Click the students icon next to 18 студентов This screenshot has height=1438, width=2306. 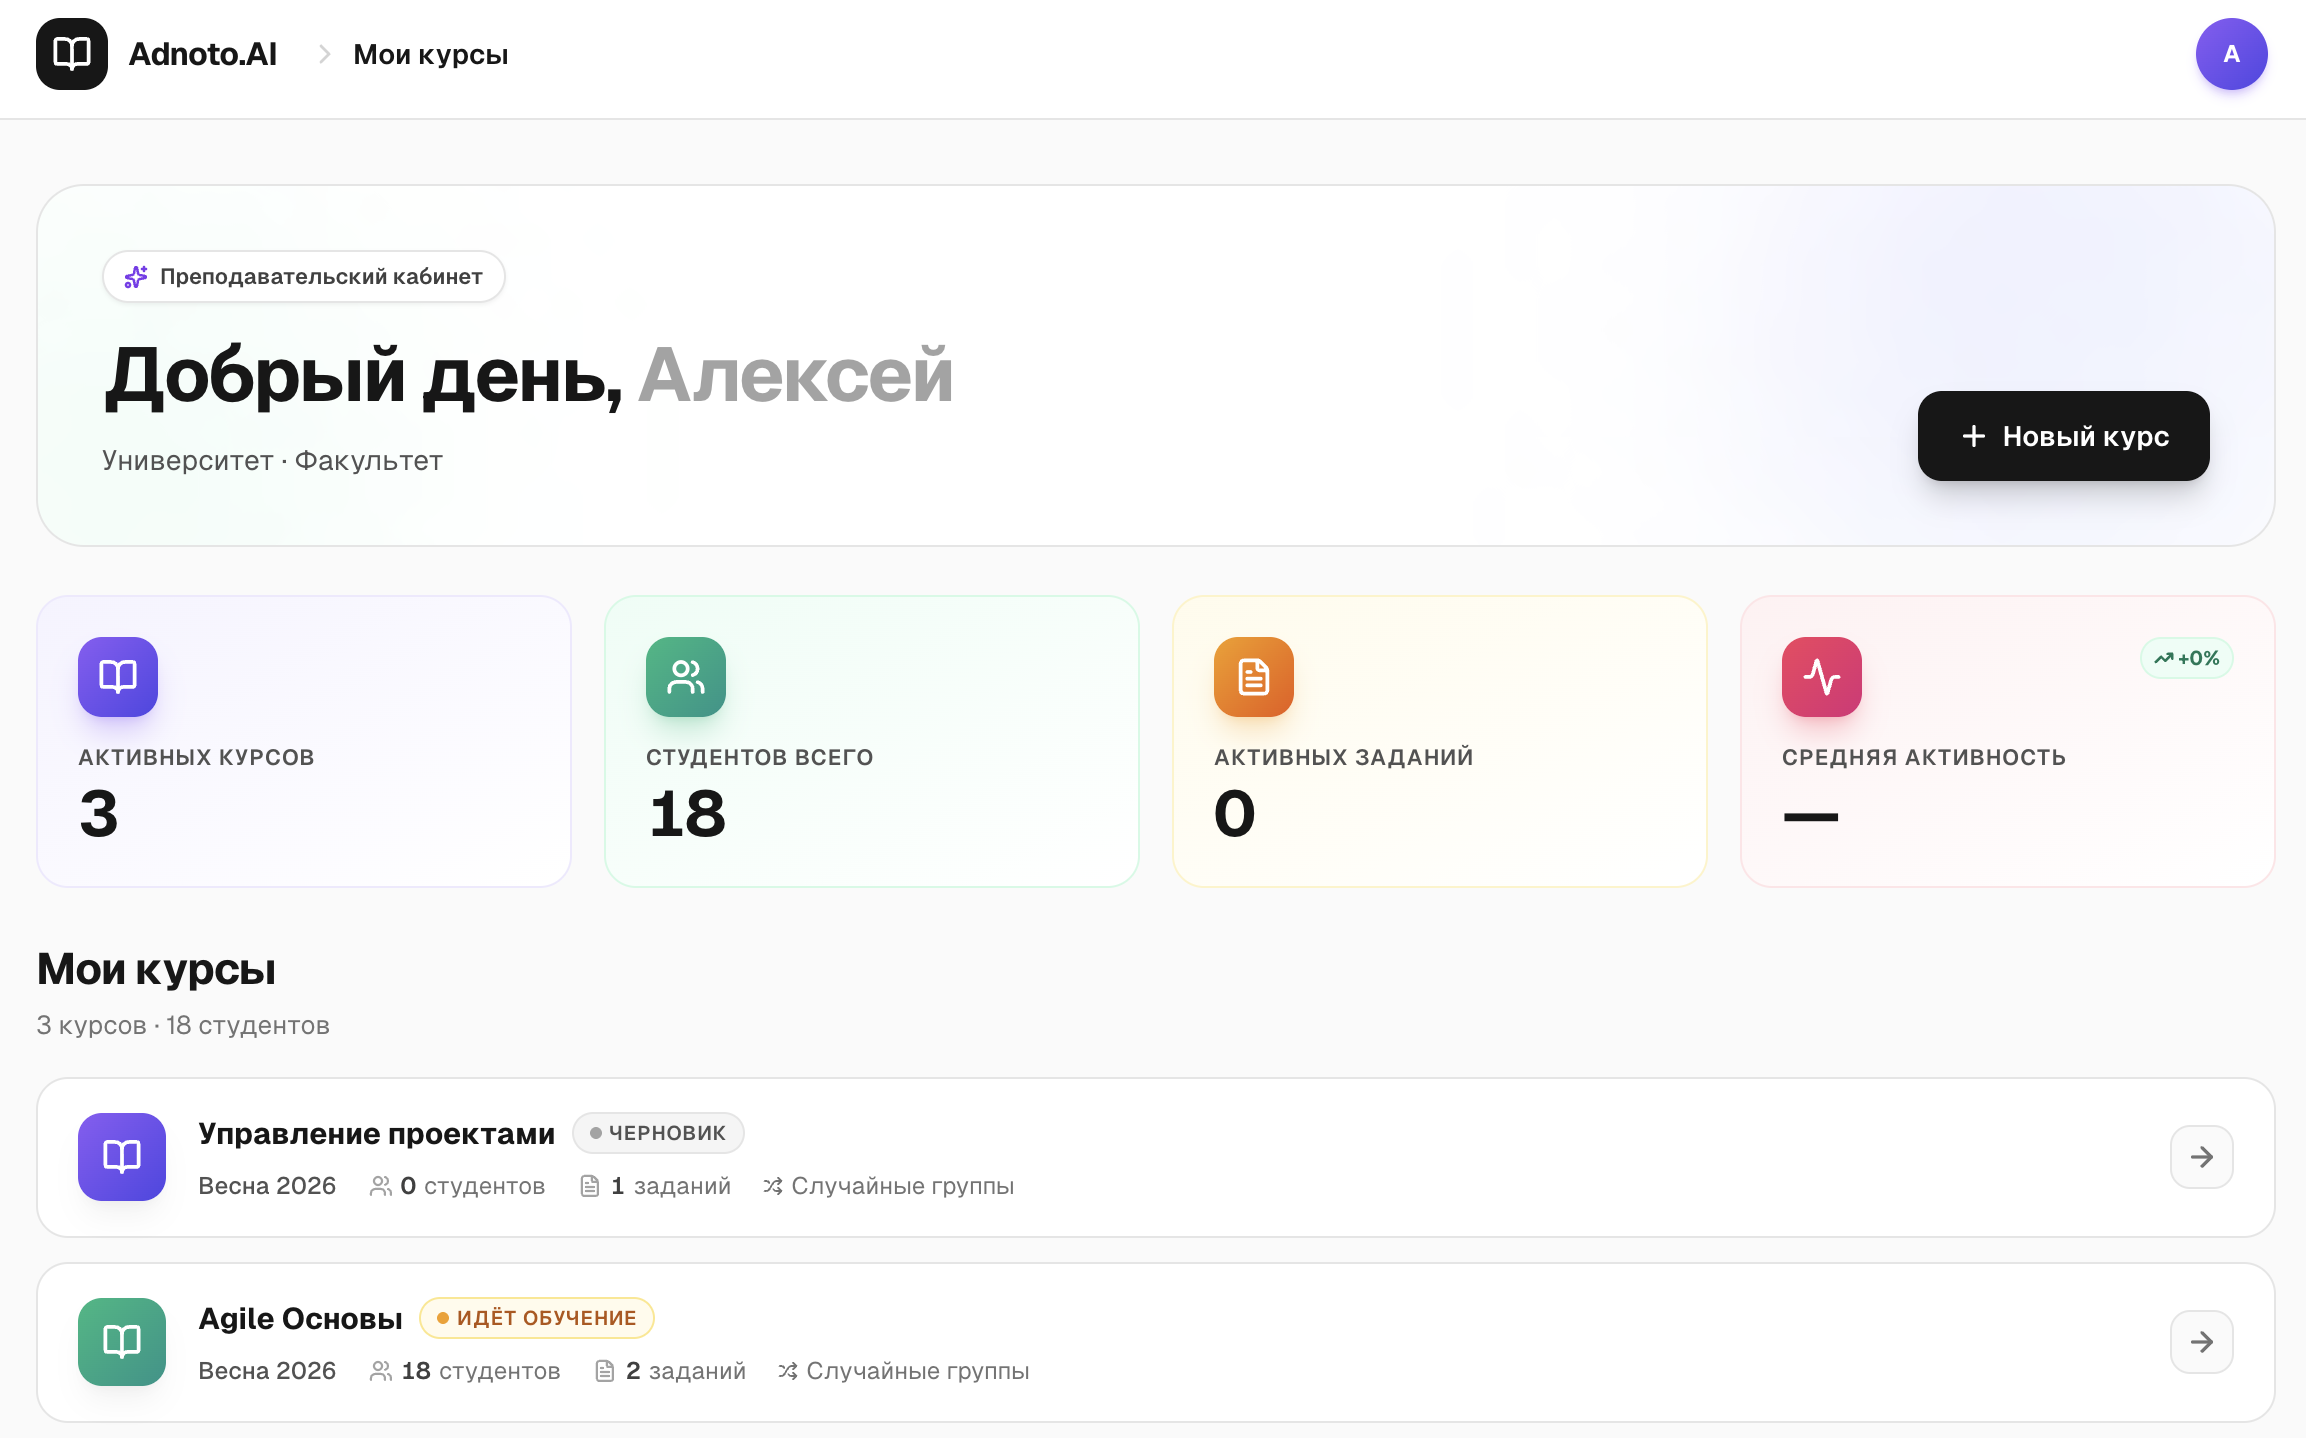[381, 1371]
